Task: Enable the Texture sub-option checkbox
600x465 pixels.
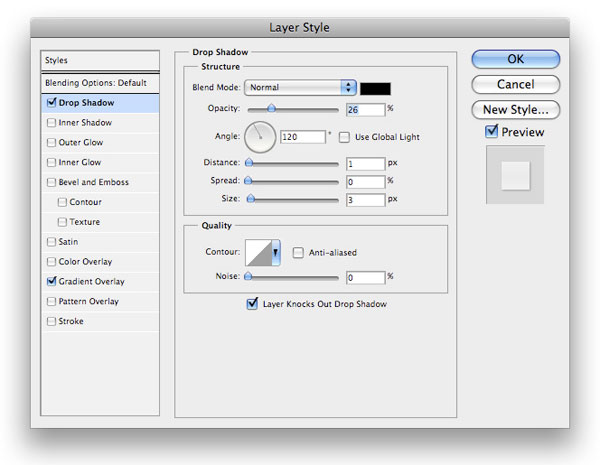Action: pos(62,222)
